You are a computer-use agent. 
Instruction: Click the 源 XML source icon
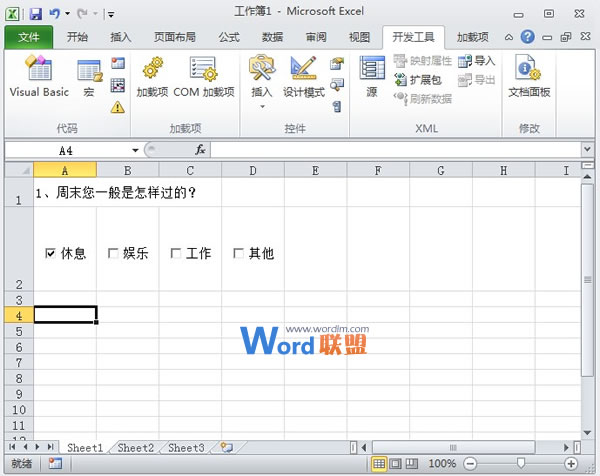pyautogui.click(x=372, y=78)
